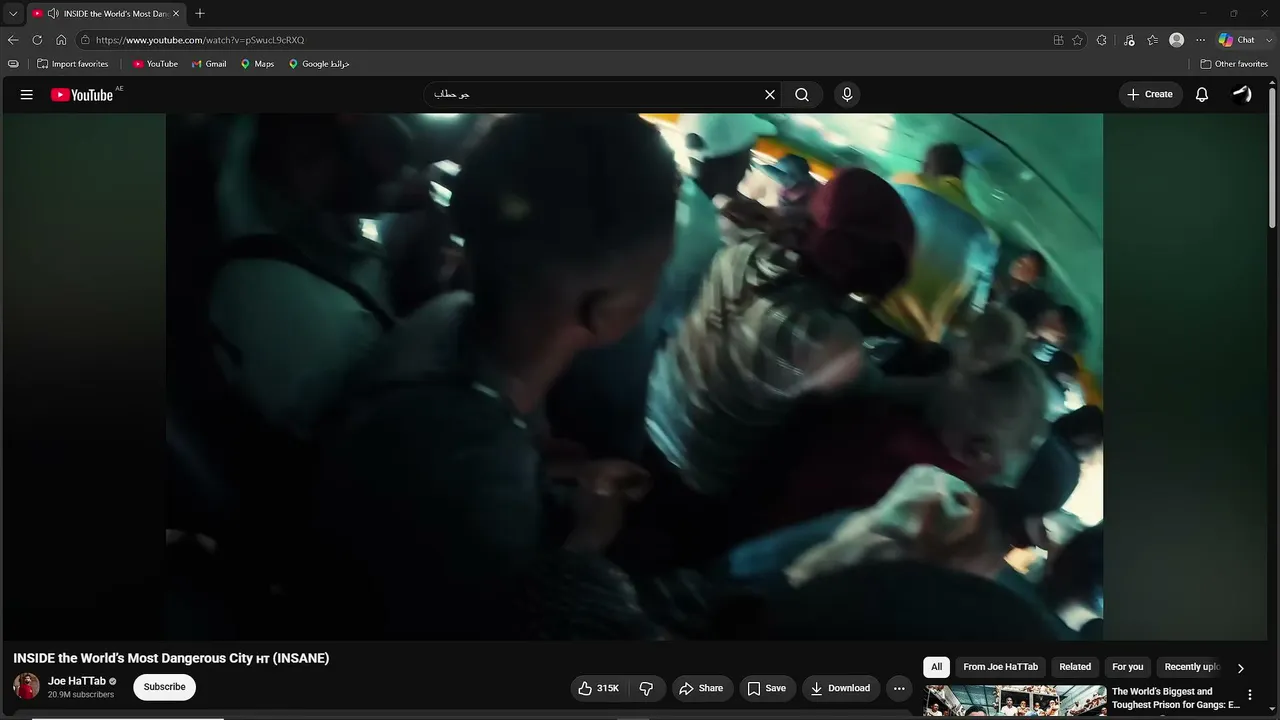This screenshot has width=1280, height=720.
Task: Share this video
Action: click(700, 688)
